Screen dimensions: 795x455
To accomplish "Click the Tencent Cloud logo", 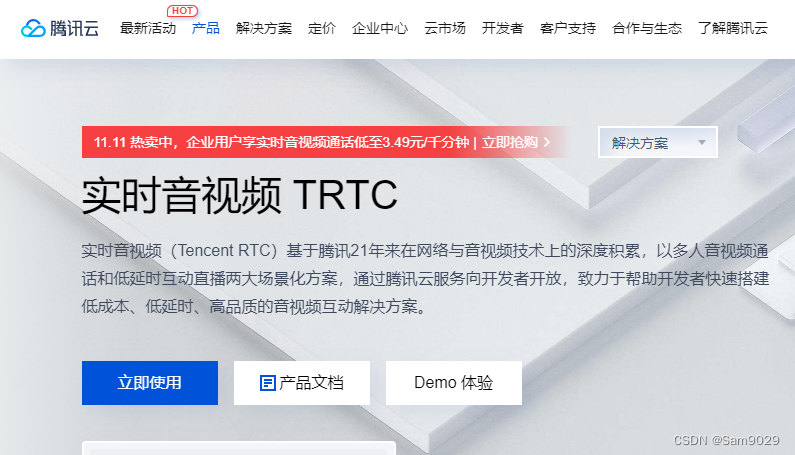I will pyautogui.click(x=60, y=28).
